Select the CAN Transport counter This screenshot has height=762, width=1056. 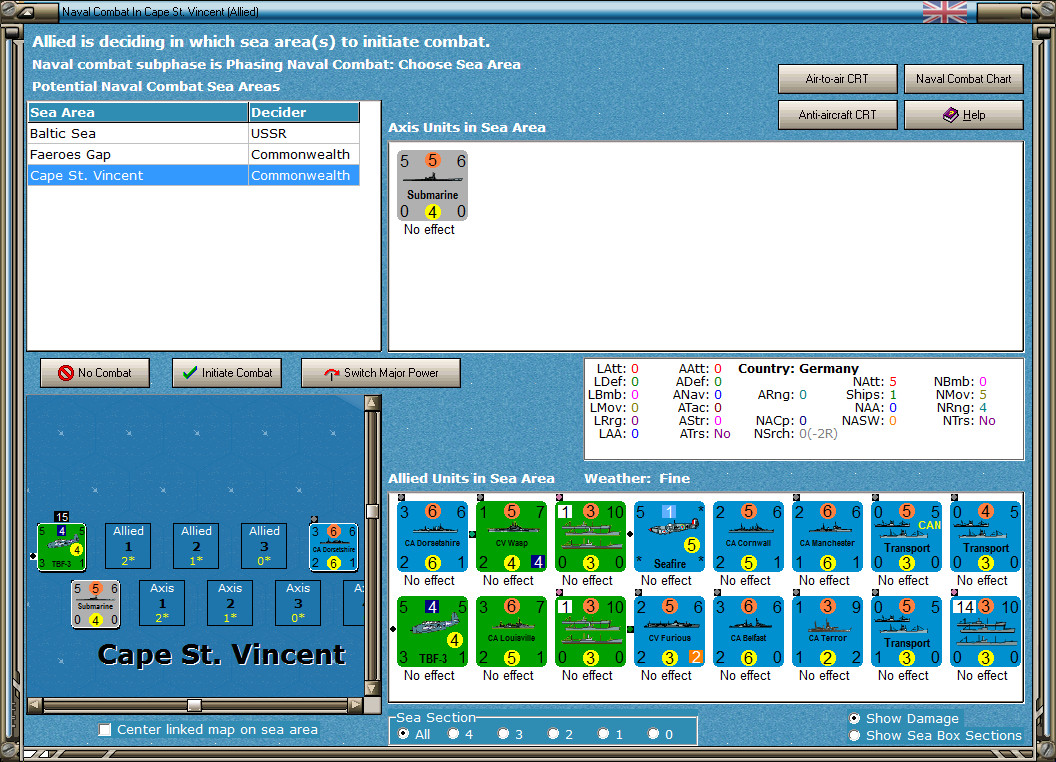[906, 536]
